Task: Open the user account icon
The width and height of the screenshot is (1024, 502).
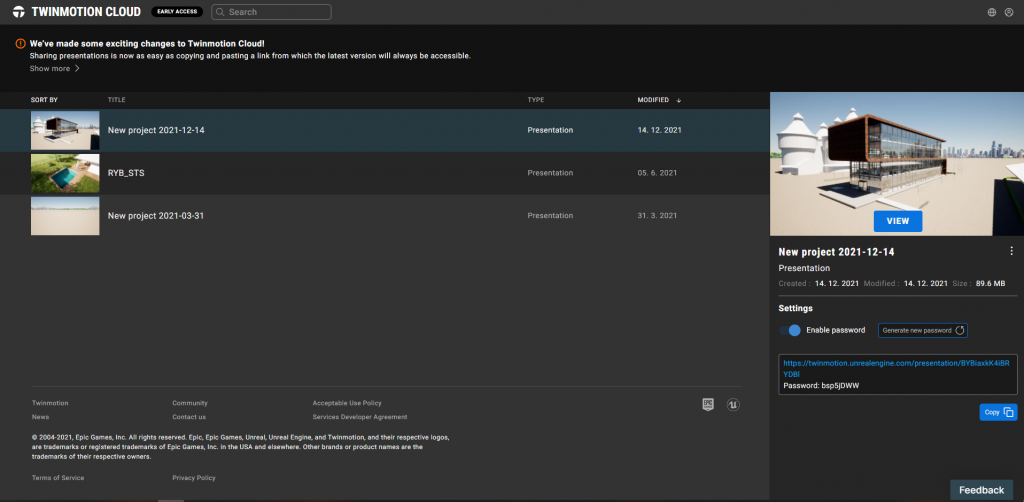Action: [x=1009, y=12]
